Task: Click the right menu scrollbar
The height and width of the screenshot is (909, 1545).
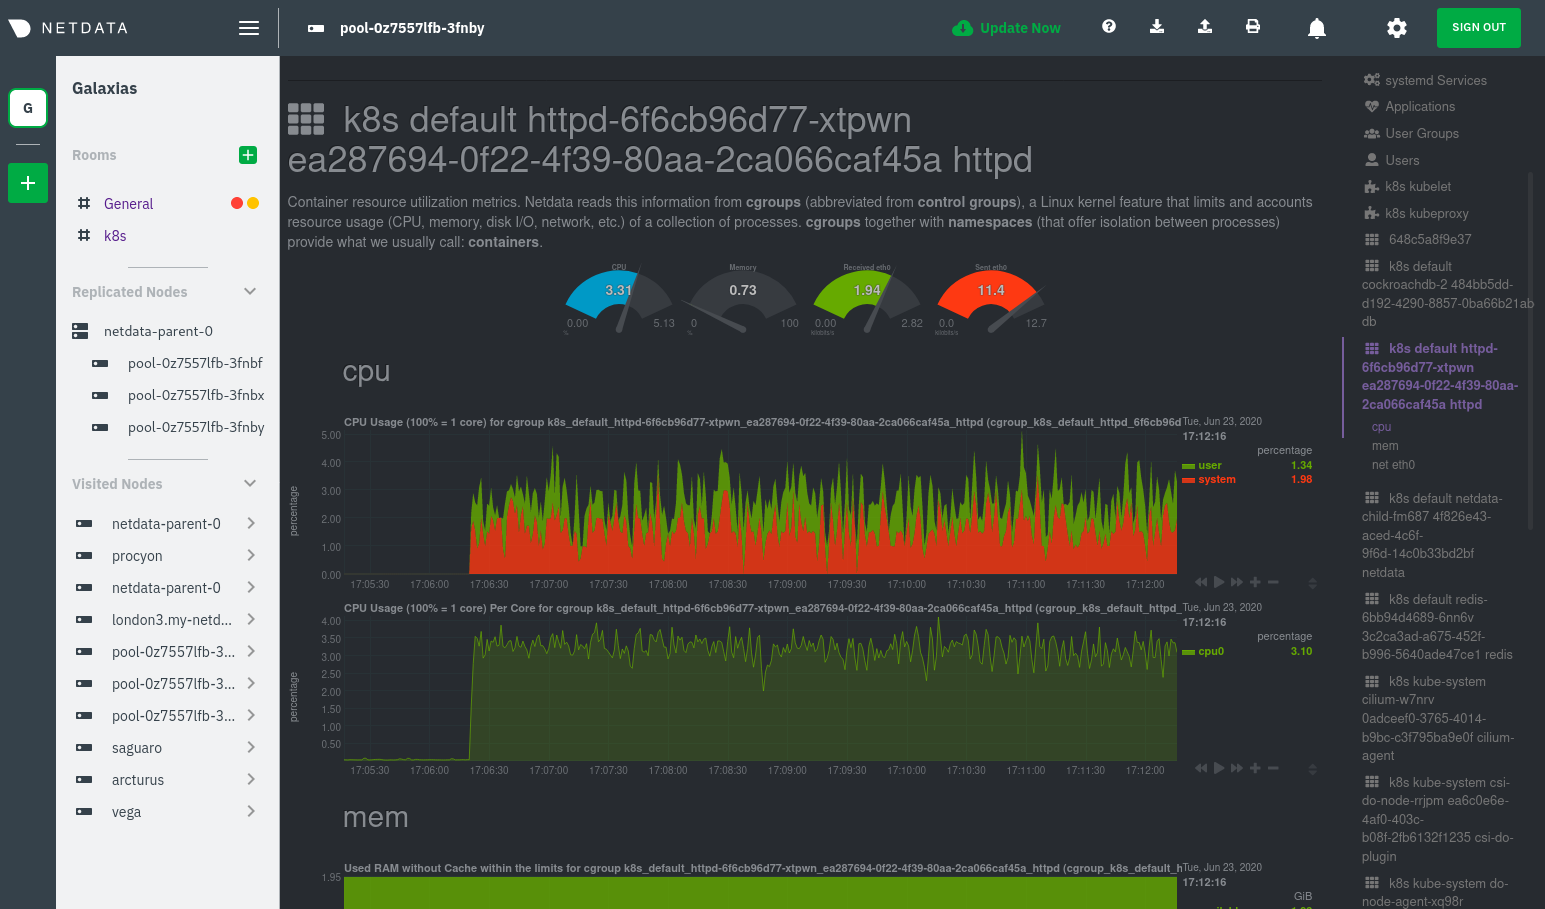Action: point(1530,350)
